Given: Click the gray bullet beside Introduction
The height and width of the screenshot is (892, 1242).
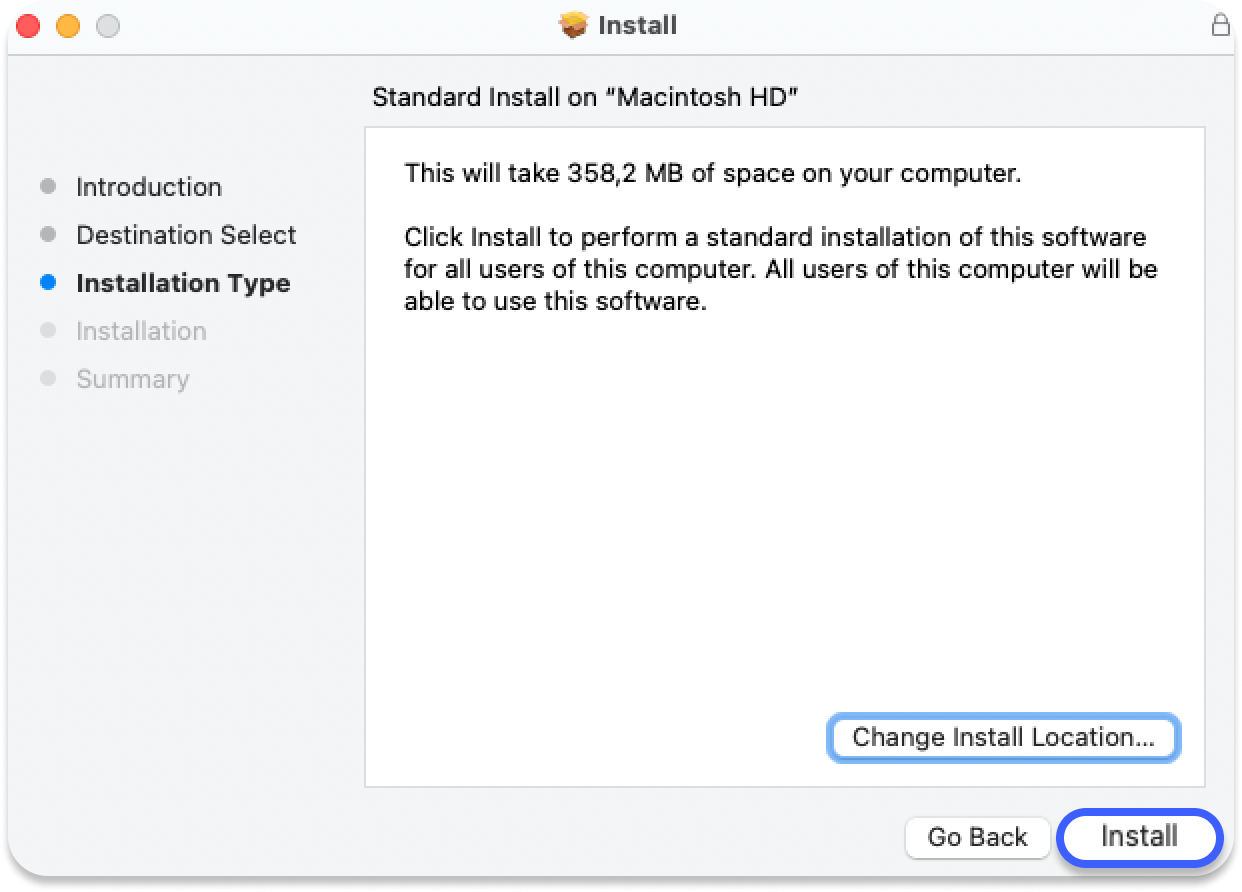Looking at the screenshot, I should (48, 187).
